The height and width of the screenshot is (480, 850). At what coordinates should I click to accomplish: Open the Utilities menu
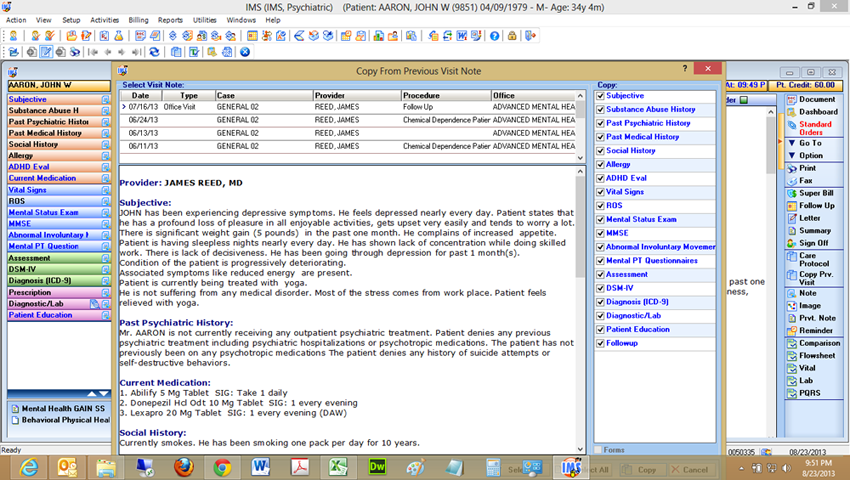pyautogui.click(x=204, y=20)
